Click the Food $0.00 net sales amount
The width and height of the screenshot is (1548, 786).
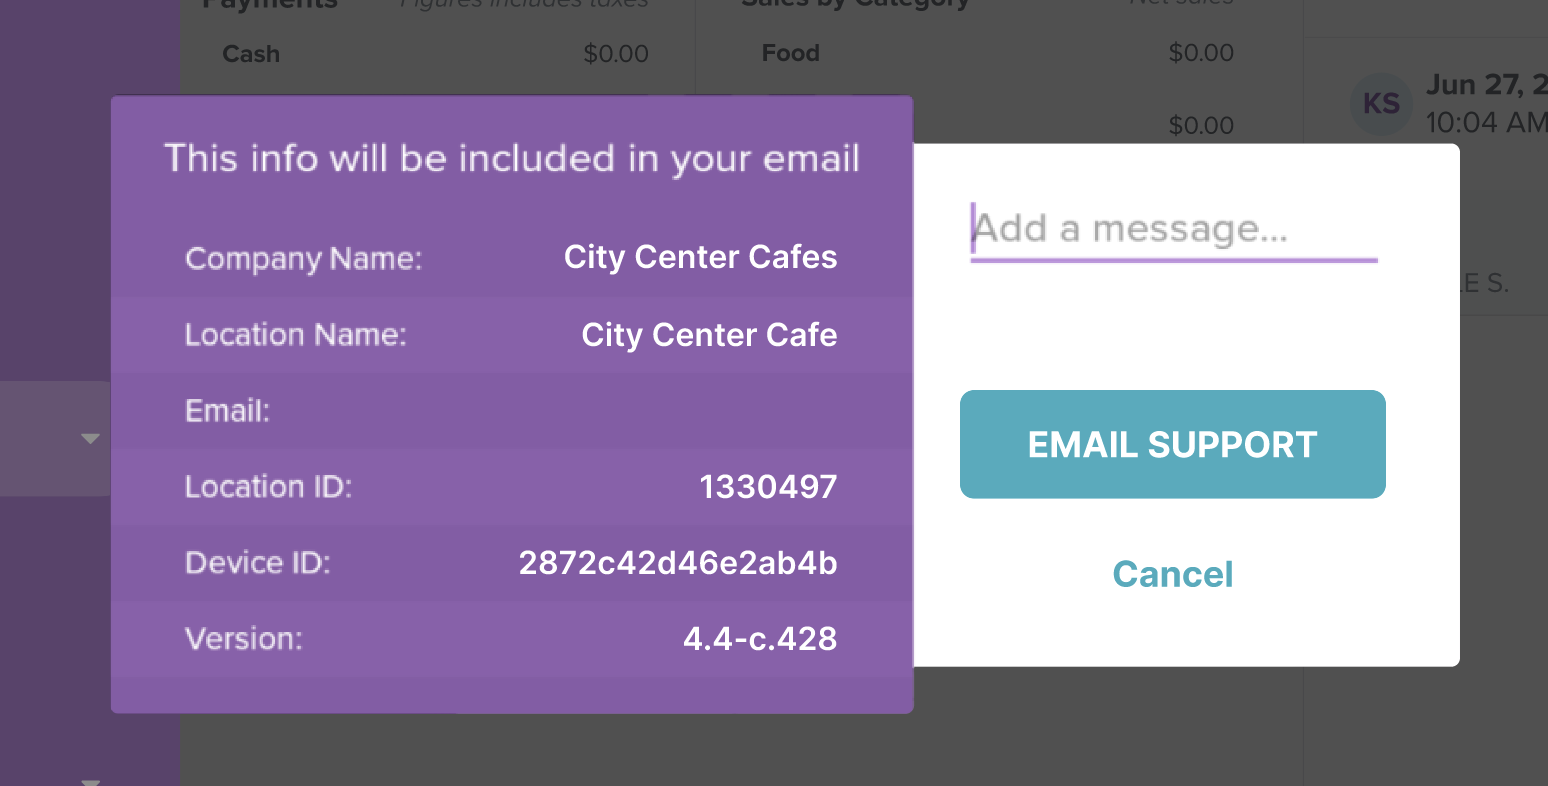[1201, 53]
